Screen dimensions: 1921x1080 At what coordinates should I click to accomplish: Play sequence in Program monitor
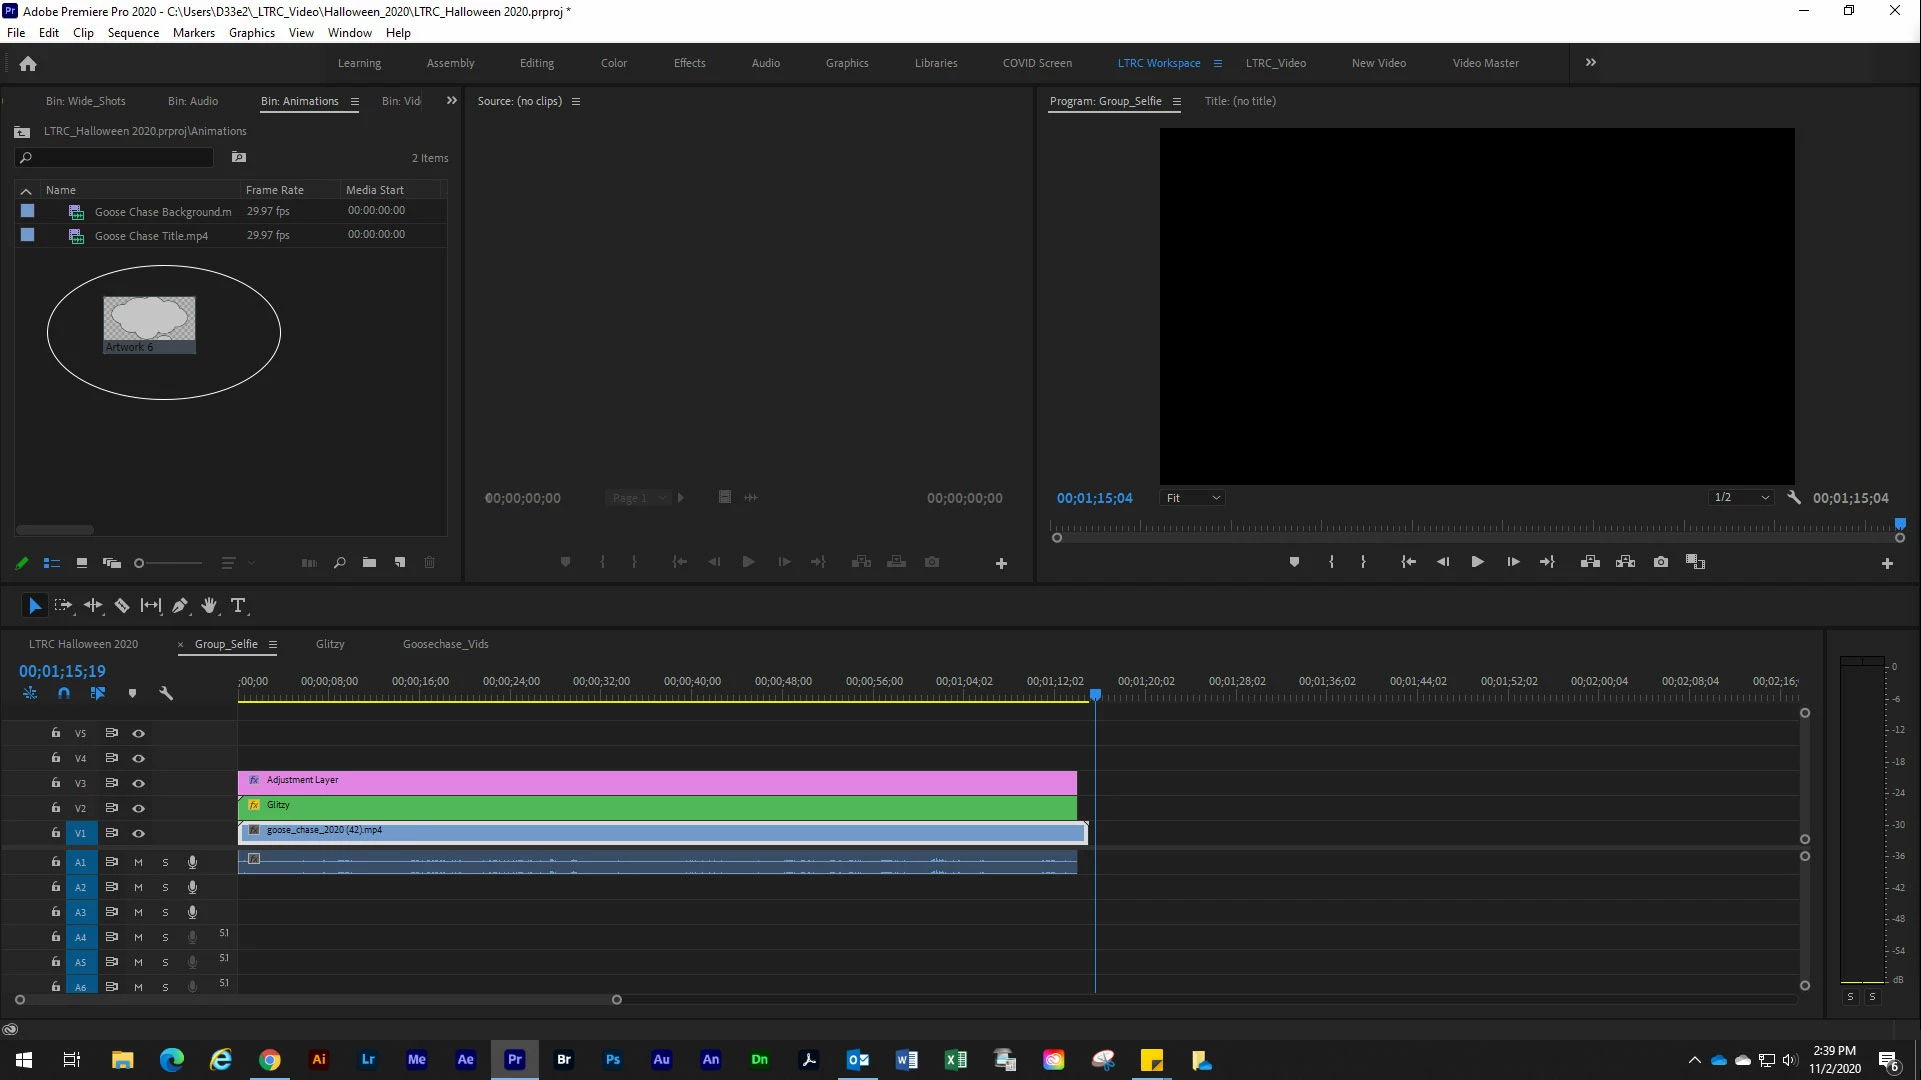[x=1477, y=562]
